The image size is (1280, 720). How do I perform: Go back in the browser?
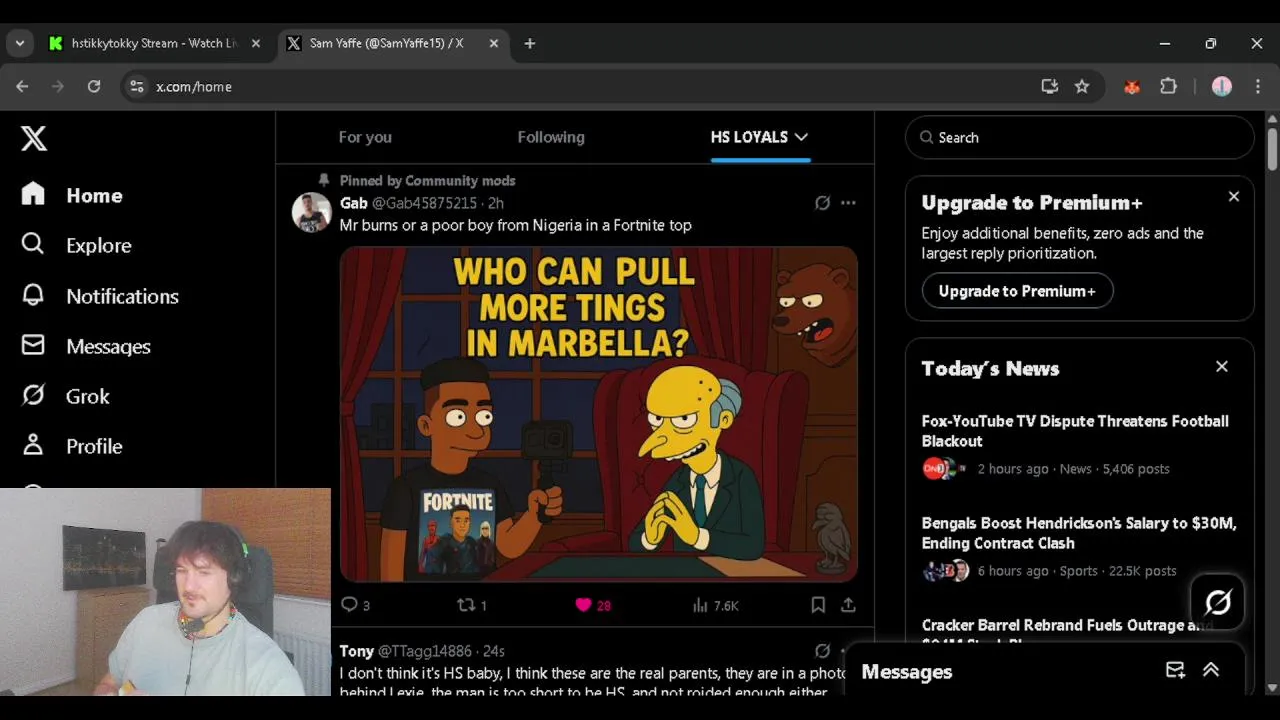pyautogui.click(x=22, y=87)
